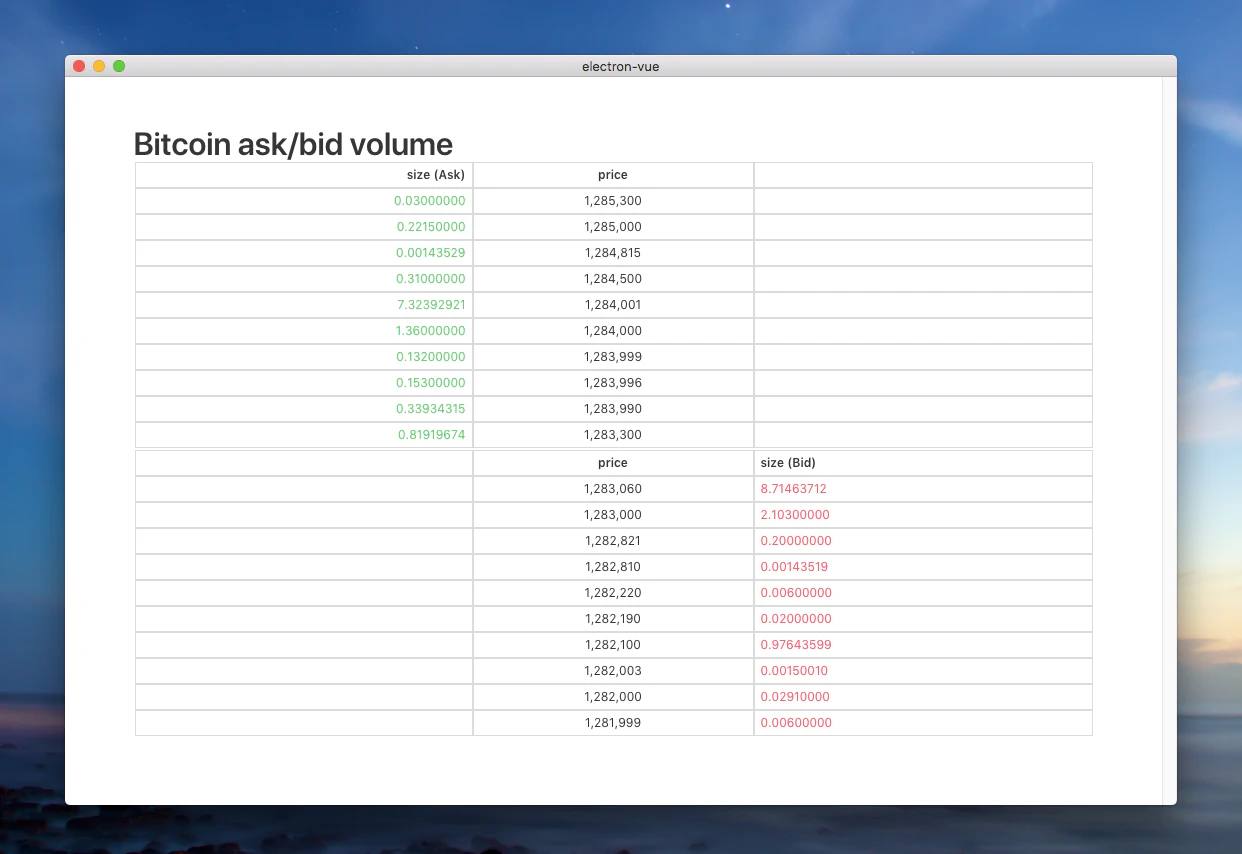Minimize the electron-vue window

pos(99,66)
